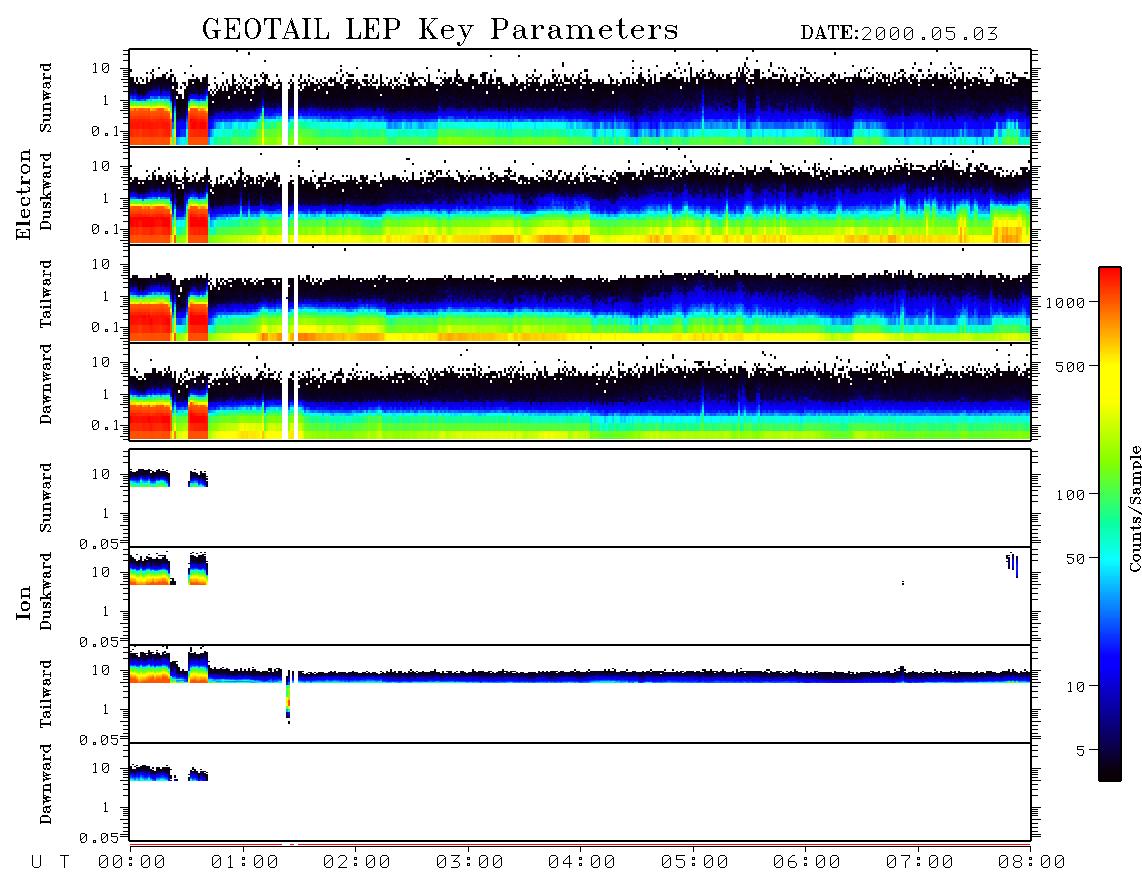Screen dimensions: 1142x880
Task: Click the Electron Dawnward panel label
Action: click(46, 385)
